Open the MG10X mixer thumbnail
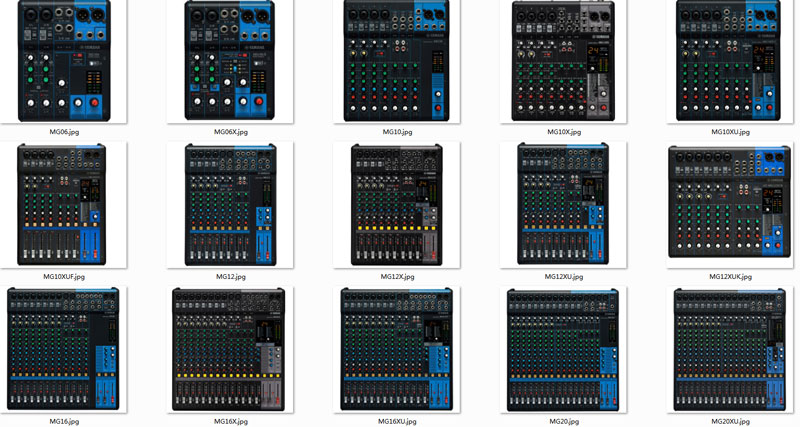Image resolution: width=800 pixels, height=427 pixels. 563,60
